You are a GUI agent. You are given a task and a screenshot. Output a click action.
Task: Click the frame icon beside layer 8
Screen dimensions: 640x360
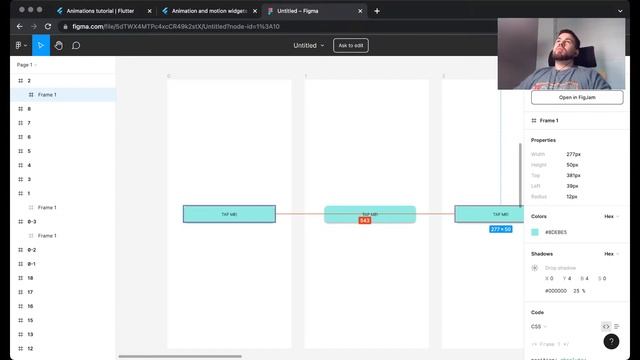20,109
